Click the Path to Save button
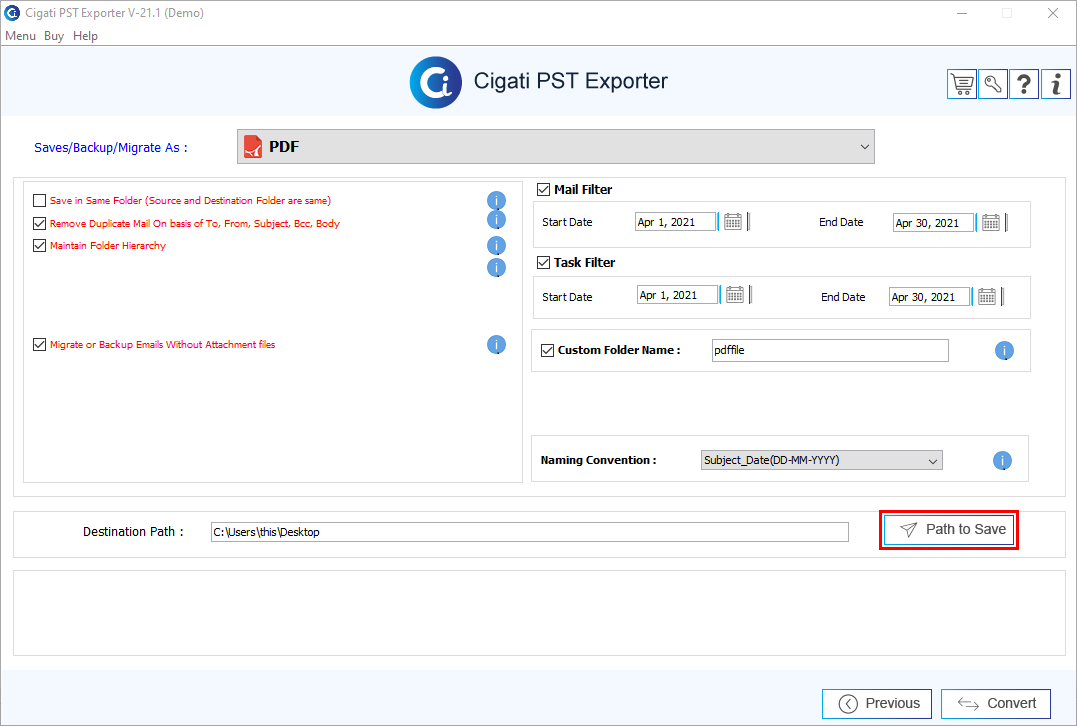This screenshot has height=726, width=1077. coord(949,530)
